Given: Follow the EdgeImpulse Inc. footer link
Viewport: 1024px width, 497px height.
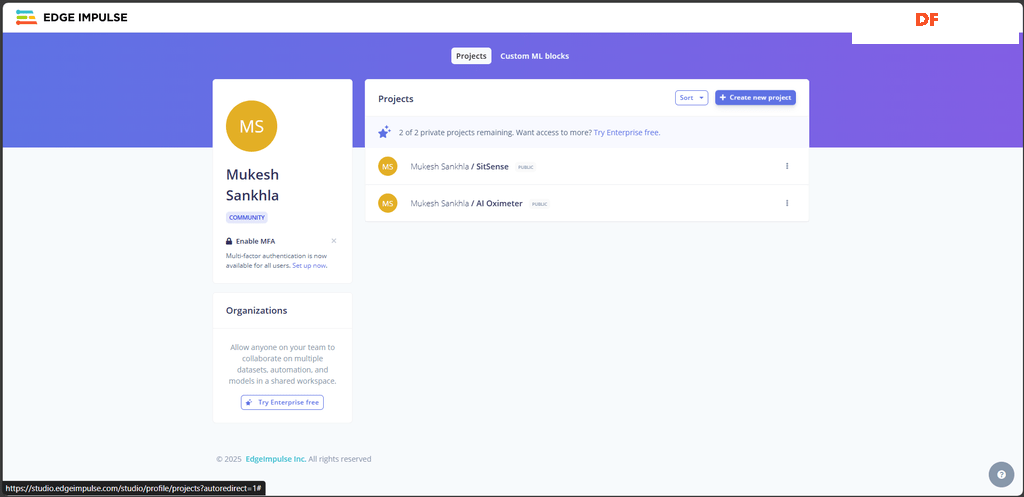Looking at the screenshot, I should 276,459.
